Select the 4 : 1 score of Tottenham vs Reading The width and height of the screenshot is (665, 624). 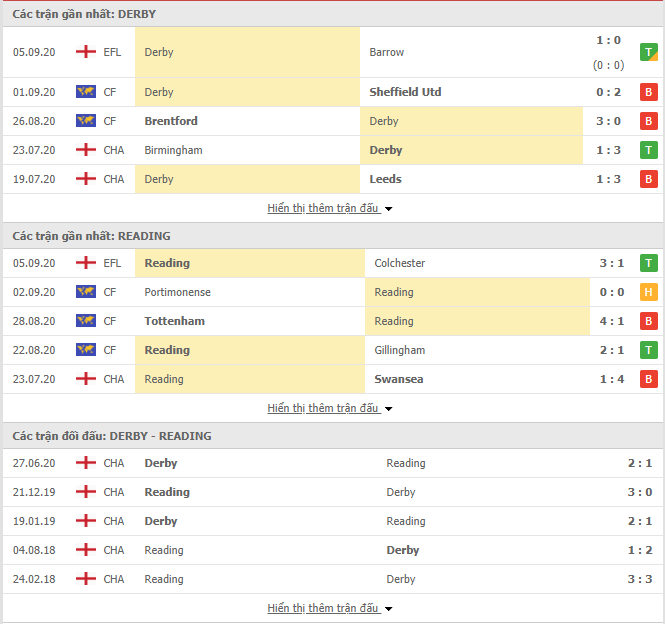click(x=612, y=321)
